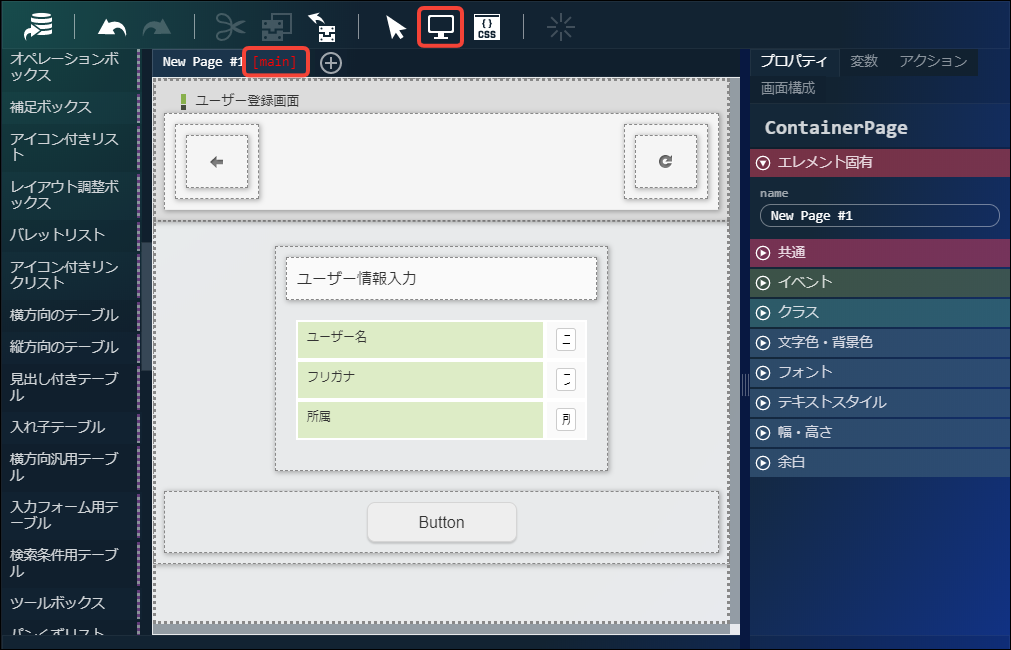The image size is (1011, 650).
Task: Select the New Page #1 tab
Action: pyautogui.click(x=202, y=63)
